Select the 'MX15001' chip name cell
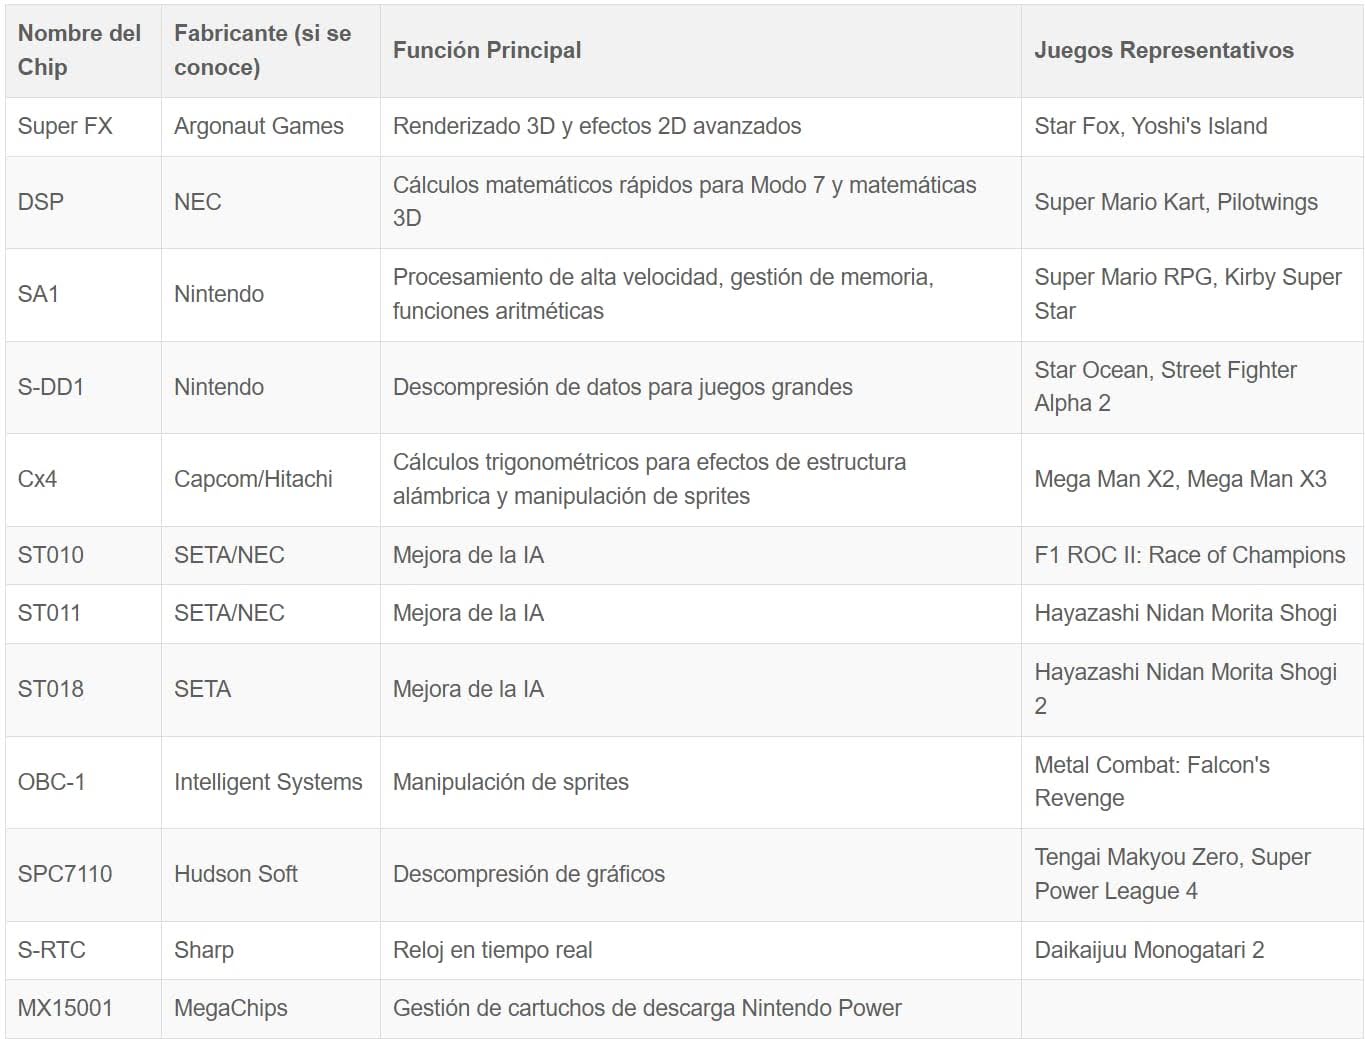 [x=65, y=1008]
